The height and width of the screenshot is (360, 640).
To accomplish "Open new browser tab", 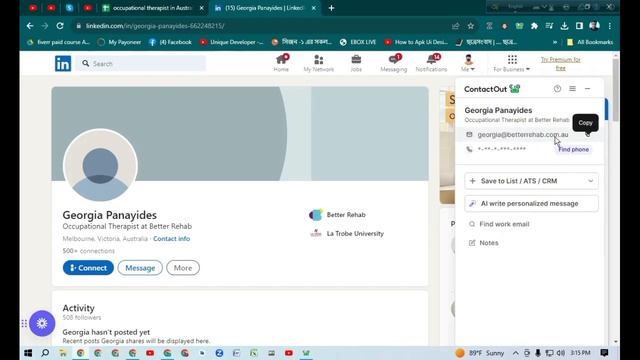I will 331,8.
